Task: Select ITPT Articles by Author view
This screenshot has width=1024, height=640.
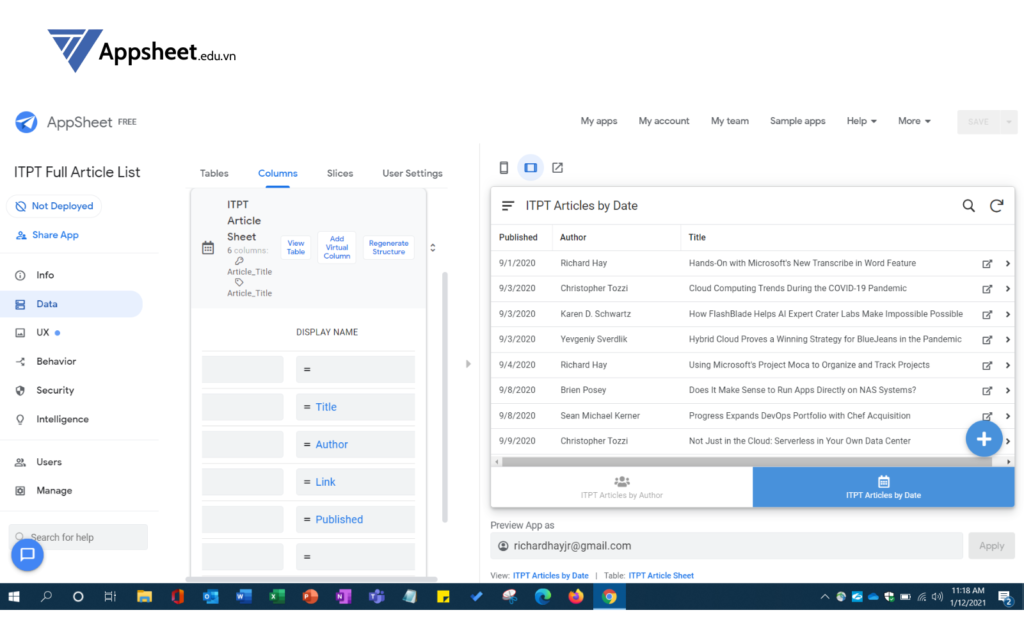Action: click(x=622, y=487)
